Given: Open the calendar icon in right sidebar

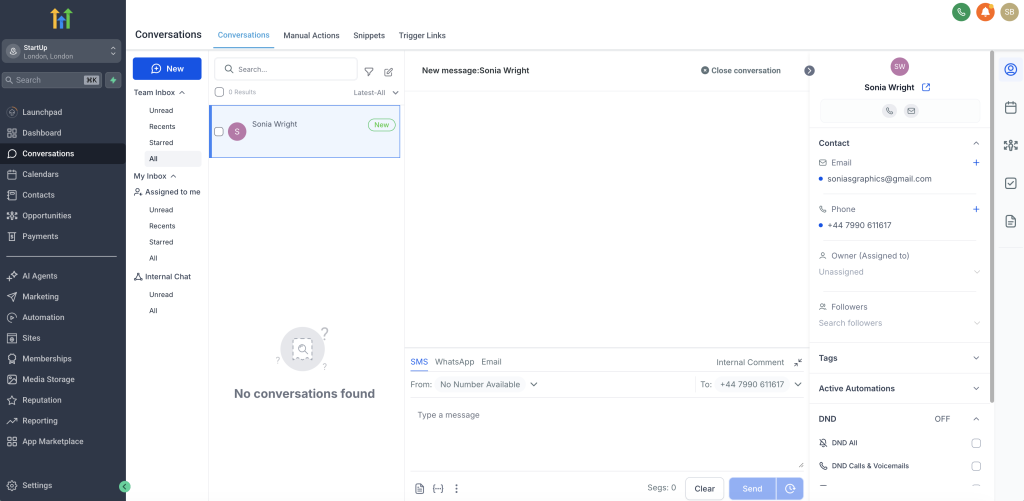Looking at the screenshot, I should pyautogui.click(x=1010, y=107).
